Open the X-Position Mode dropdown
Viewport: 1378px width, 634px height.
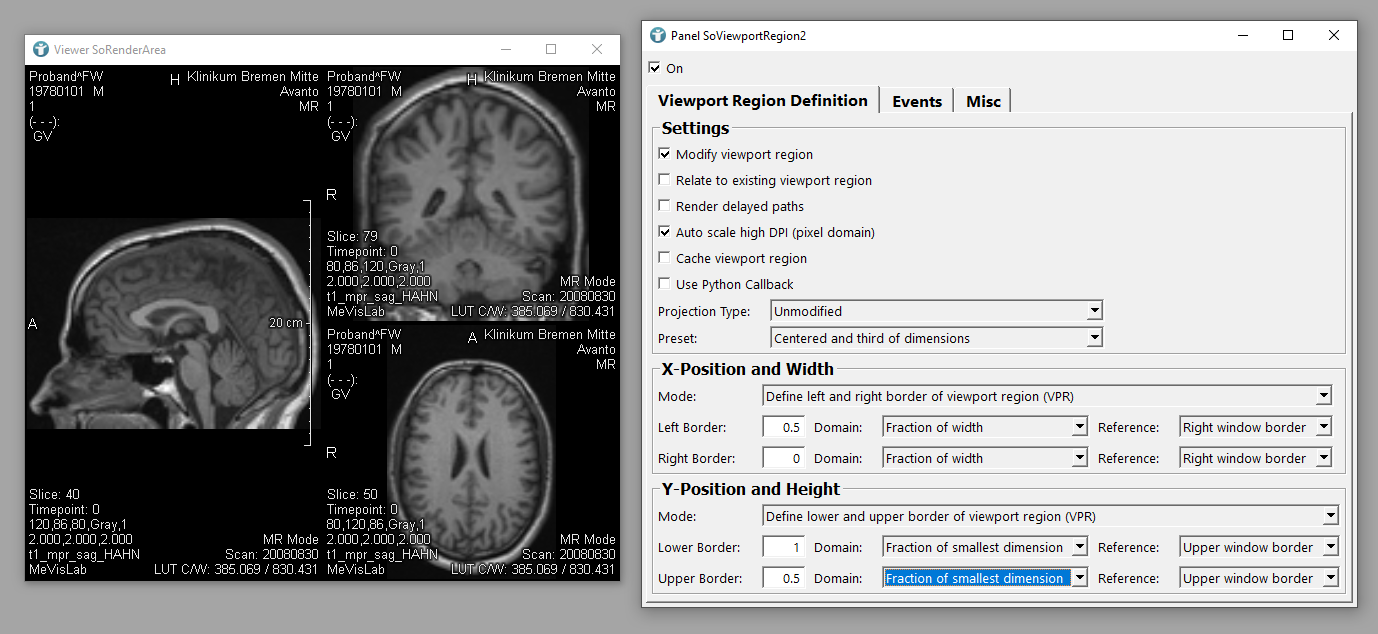(x=1046, y=396)
